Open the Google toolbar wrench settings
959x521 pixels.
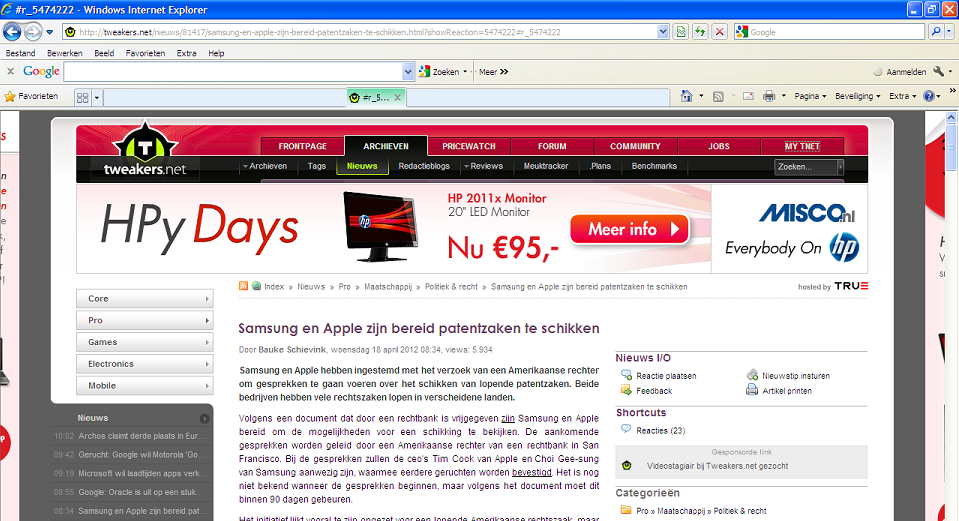pyautogui.click(x=939, y=72)
